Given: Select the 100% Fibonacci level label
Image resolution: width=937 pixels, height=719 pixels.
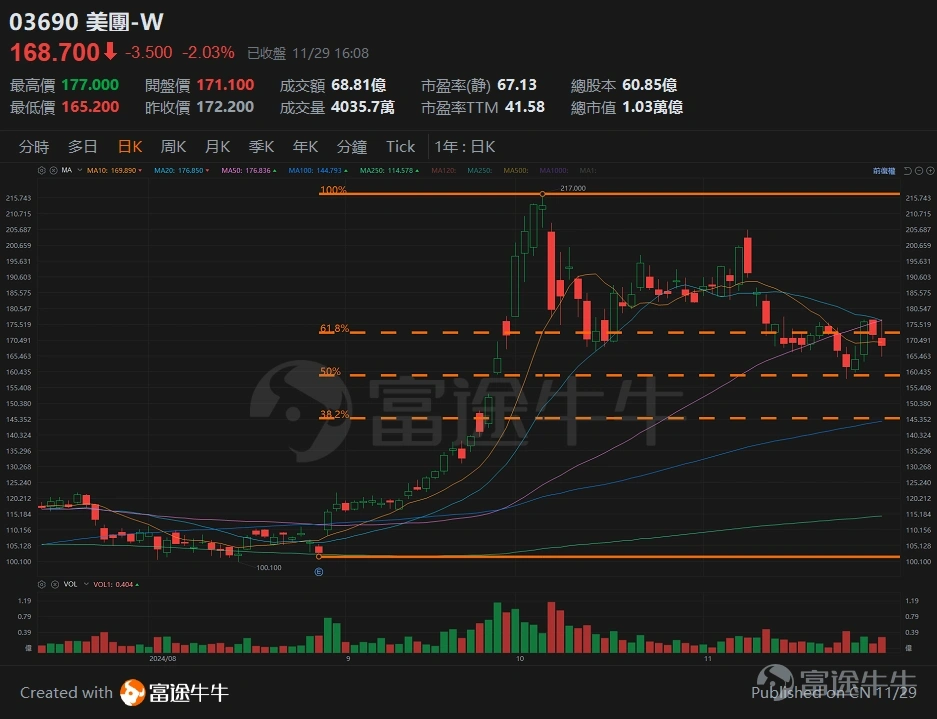Looking at the screenshot, I should [333, 189].
